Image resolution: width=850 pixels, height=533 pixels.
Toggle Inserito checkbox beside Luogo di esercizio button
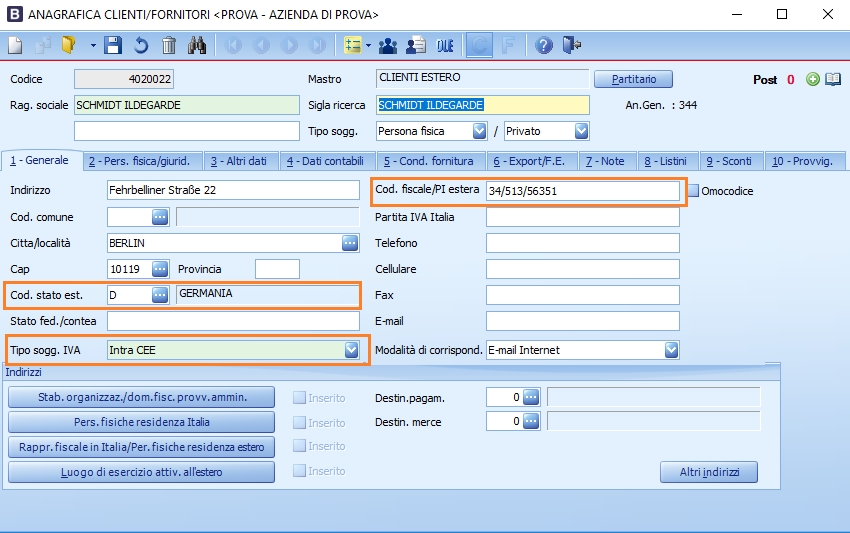(299, 471)
